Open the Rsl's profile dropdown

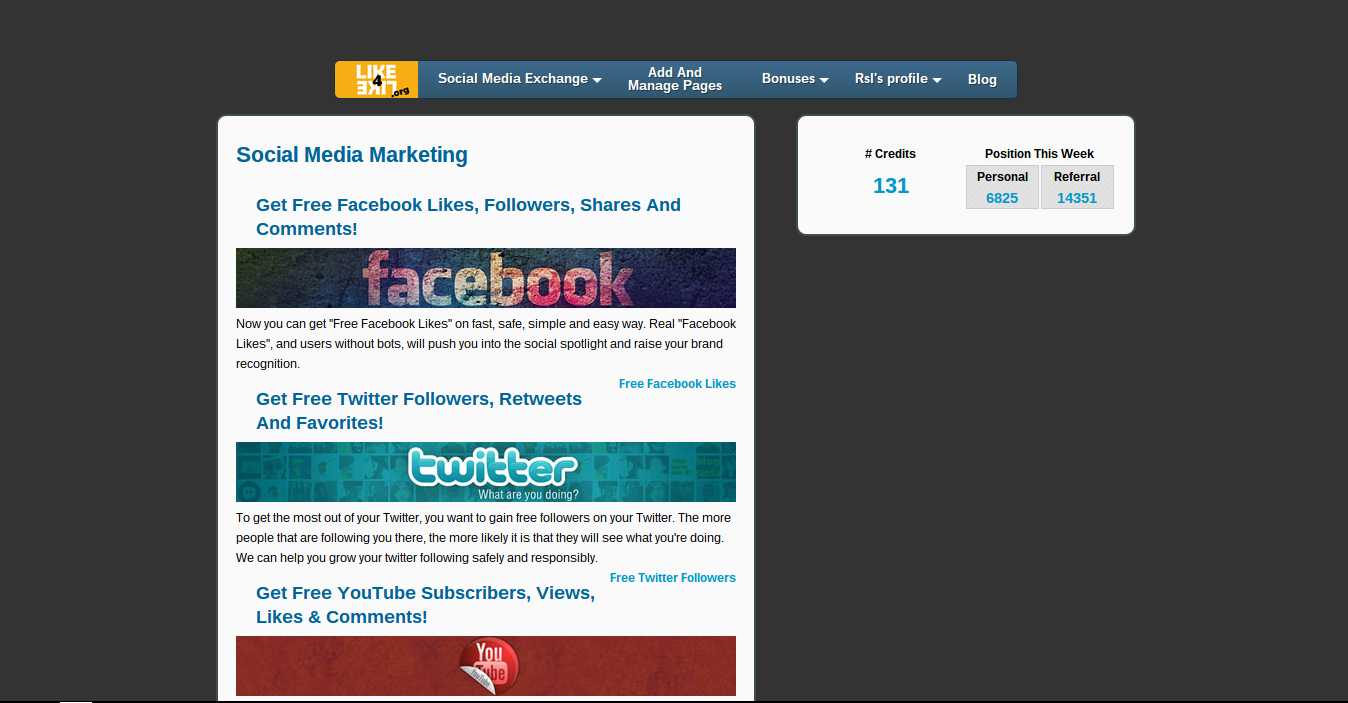tap(898, 79)
